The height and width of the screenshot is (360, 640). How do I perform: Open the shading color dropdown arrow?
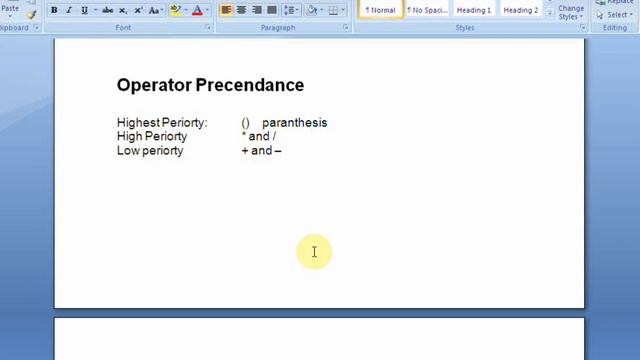pos(322,10)
